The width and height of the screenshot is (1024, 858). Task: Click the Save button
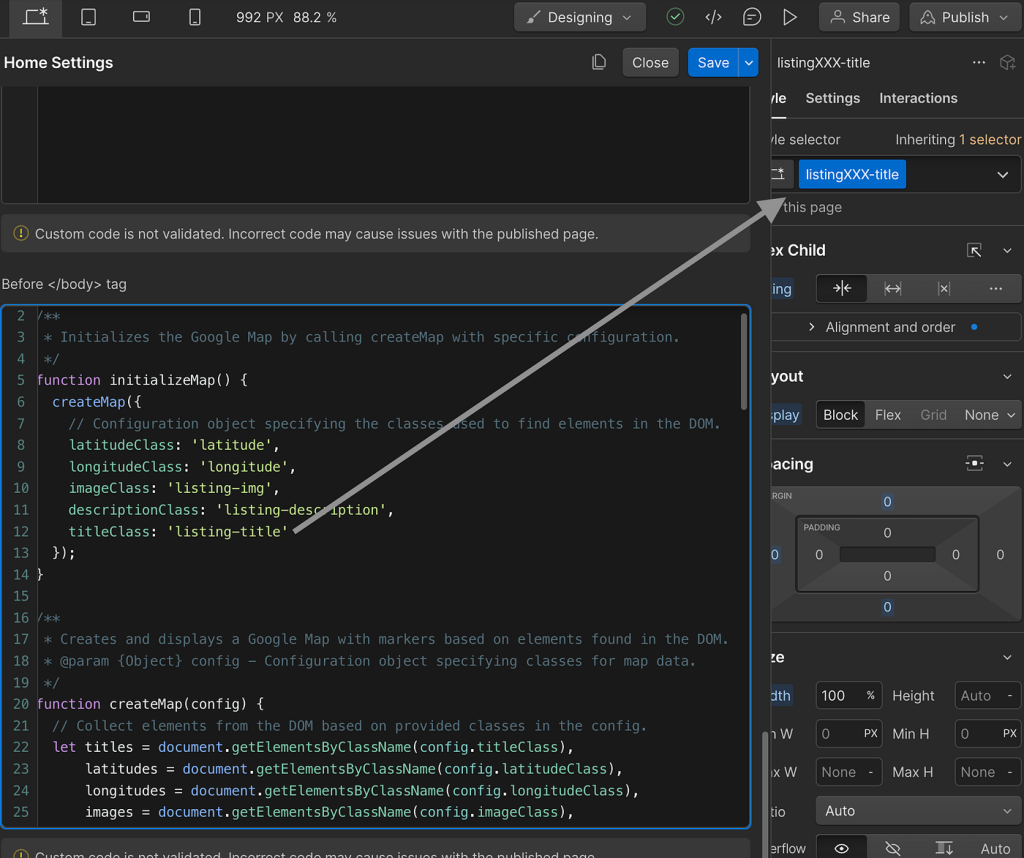(x=712, y=62)
